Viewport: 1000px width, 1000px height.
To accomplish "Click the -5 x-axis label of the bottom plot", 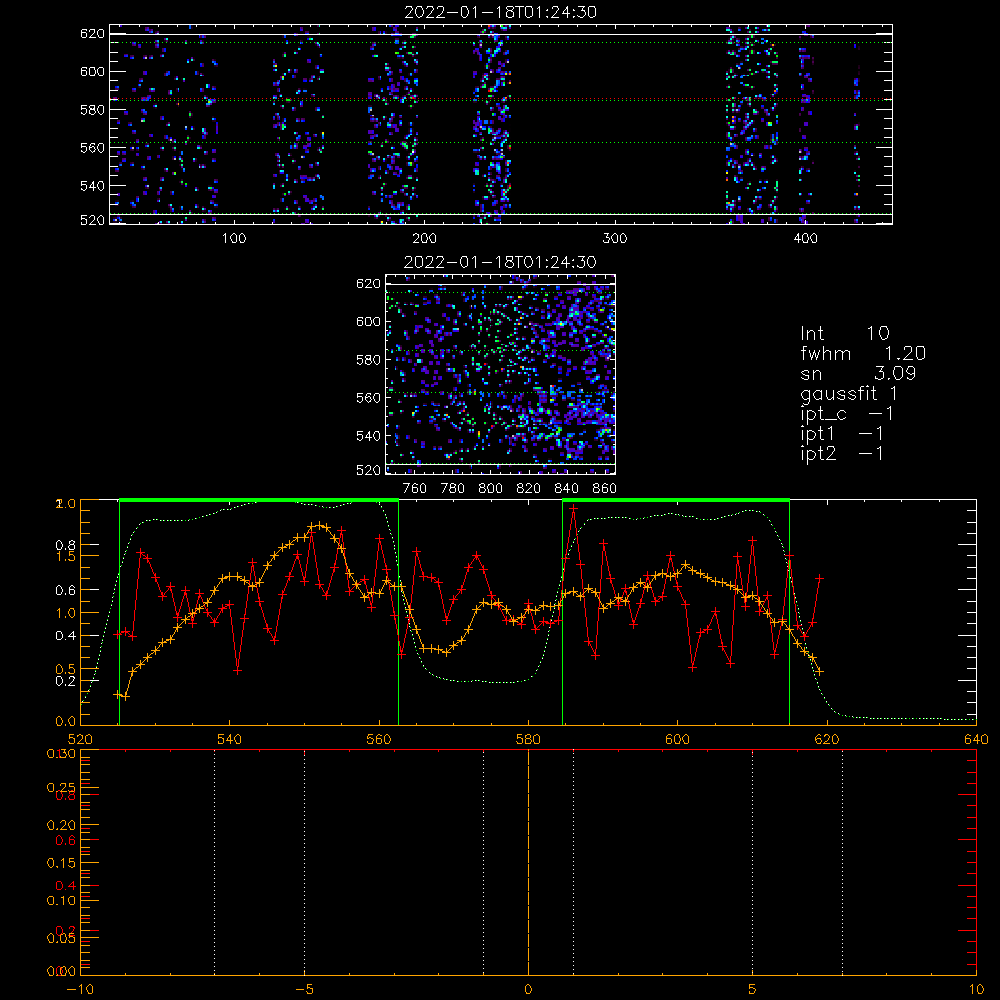I will (x=305, y=990).
